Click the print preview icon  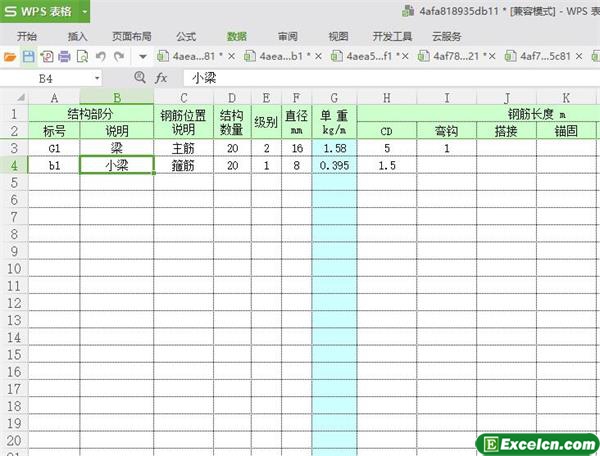83,57
